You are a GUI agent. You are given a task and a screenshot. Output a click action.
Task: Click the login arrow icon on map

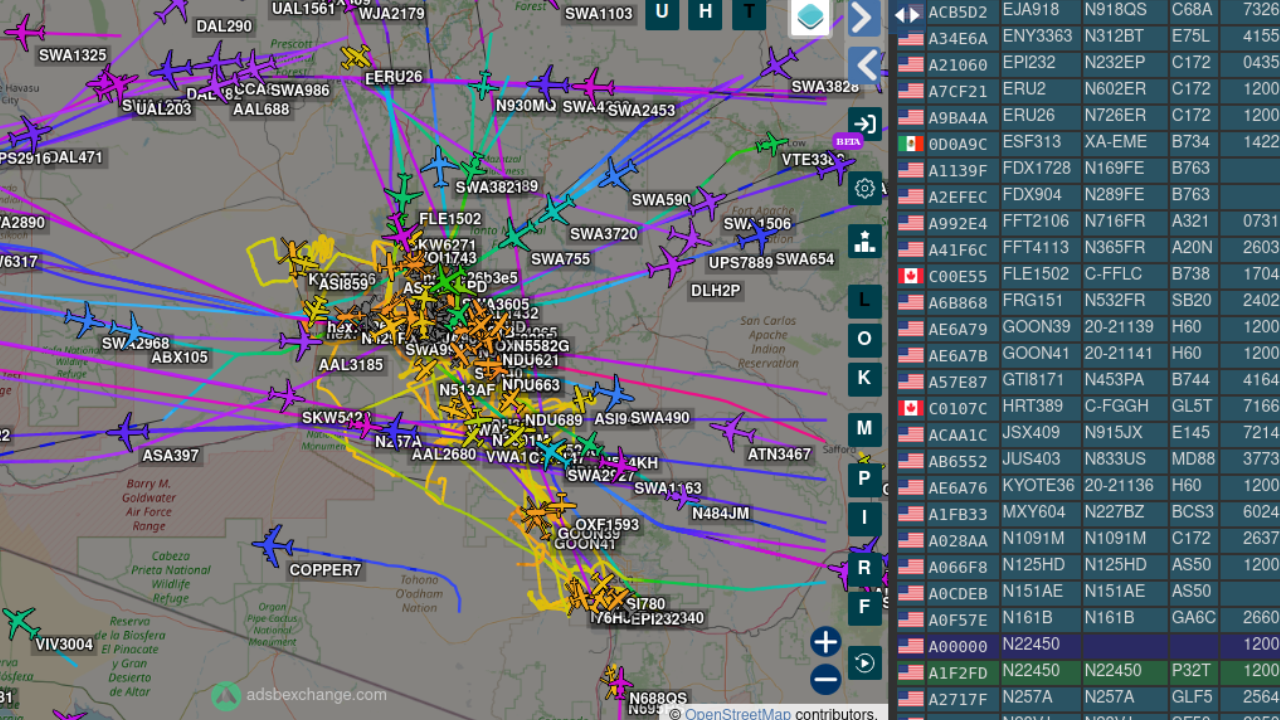865,125
